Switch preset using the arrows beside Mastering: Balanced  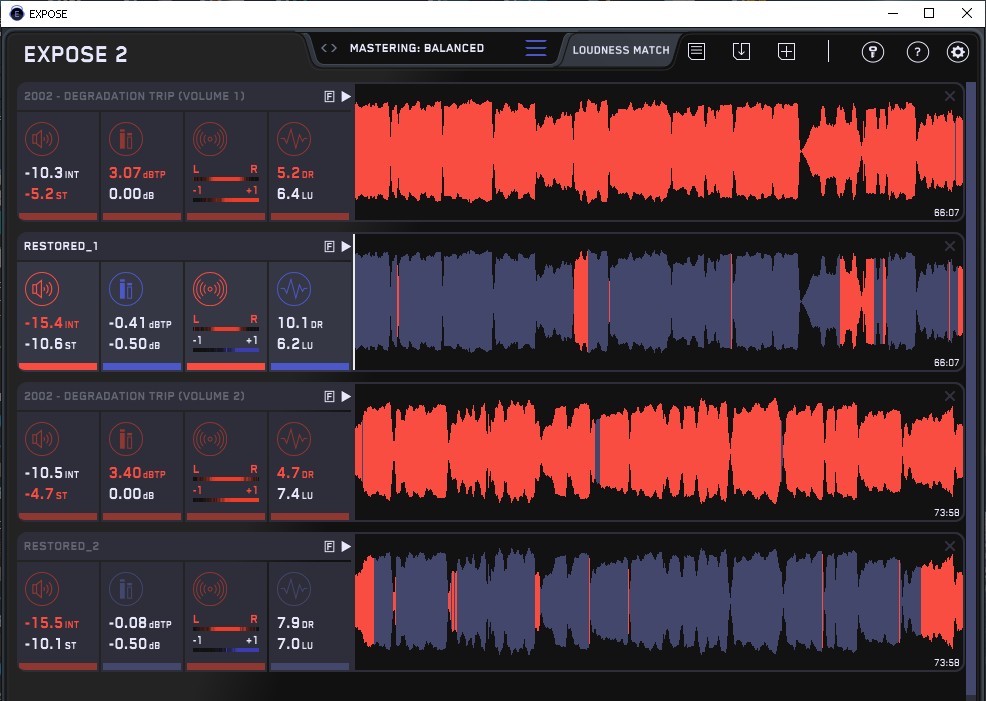pos(329,48)
